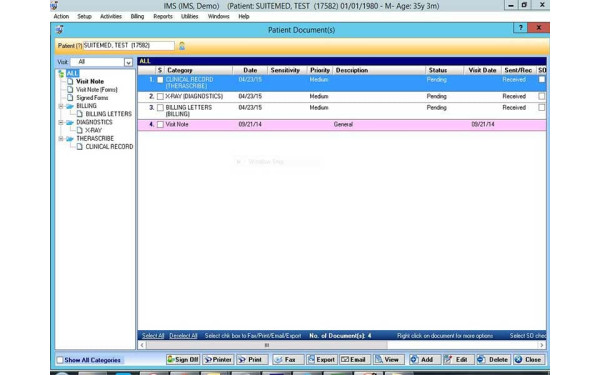The height and width of the screenshot is (375, 600).
Task: Tick the select checkbox for BILLING LETTERS row
Action: [160, 108]
